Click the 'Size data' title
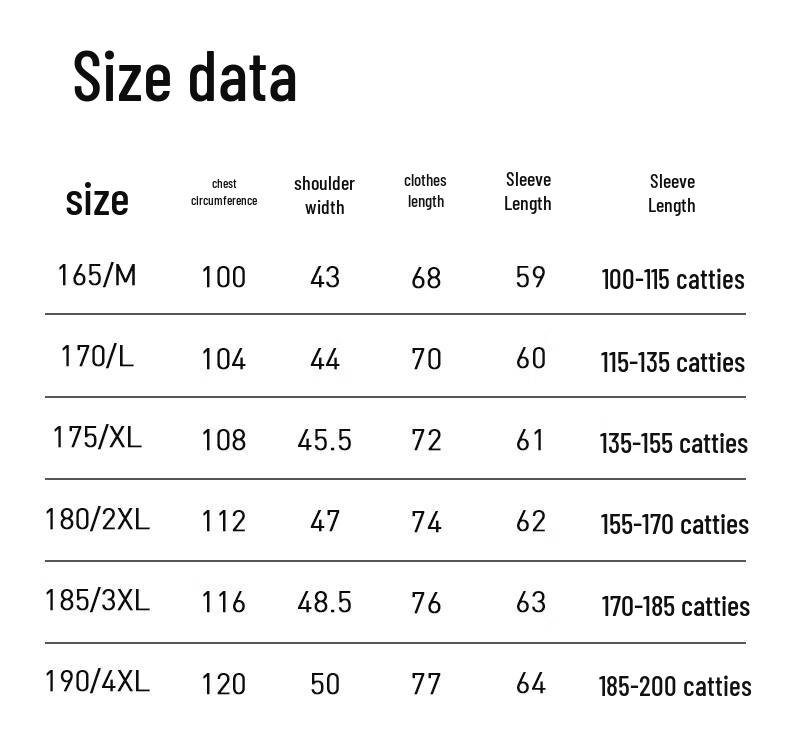This screenshot has height=742, width=790. click(185, 77)
